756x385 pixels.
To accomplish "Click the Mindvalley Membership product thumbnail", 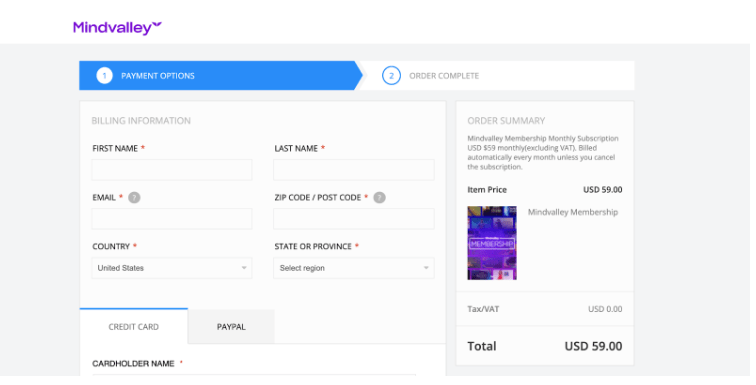I will point(492,243).
